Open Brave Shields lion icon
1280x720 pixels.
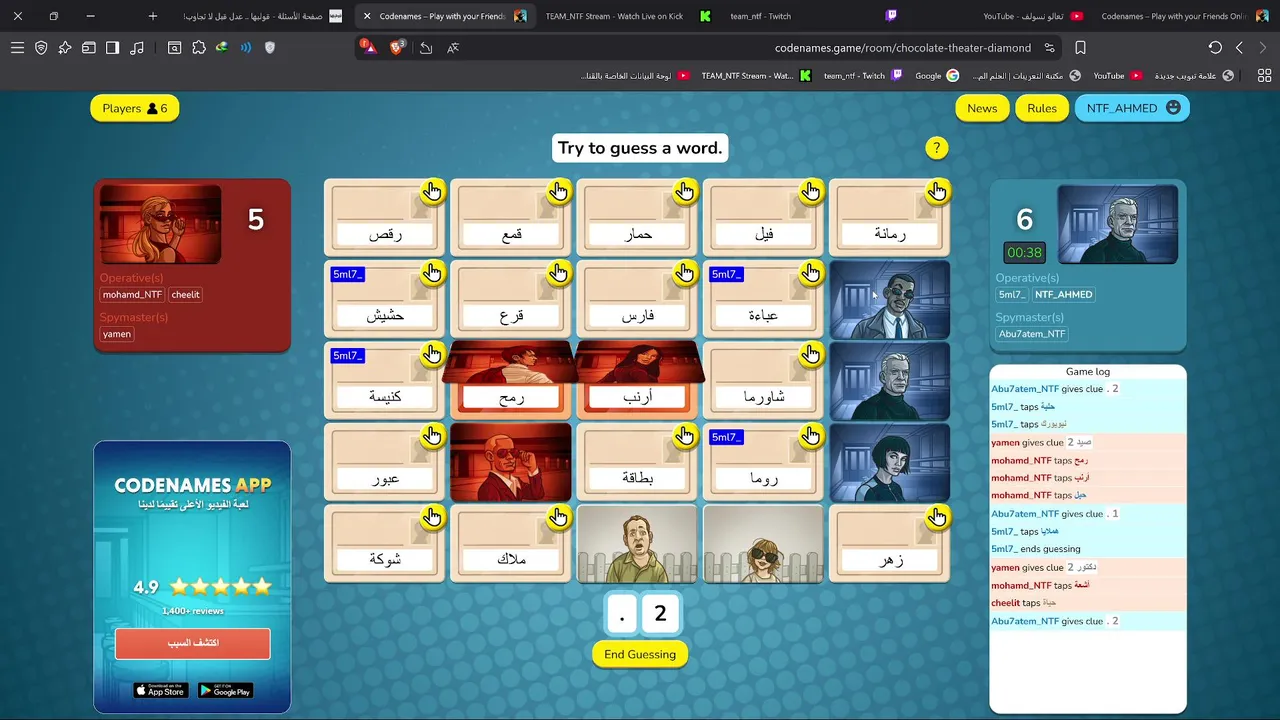point(397,47)
